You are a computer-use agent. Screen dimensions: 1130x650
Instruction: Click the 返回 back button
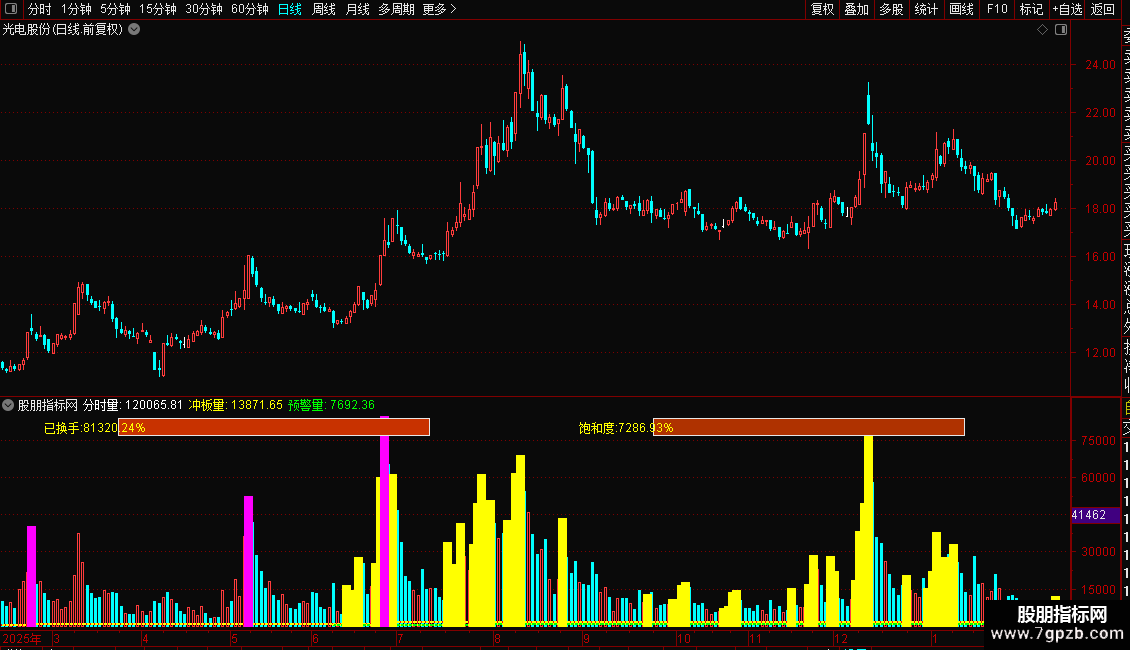click(x=1103, y=9)
